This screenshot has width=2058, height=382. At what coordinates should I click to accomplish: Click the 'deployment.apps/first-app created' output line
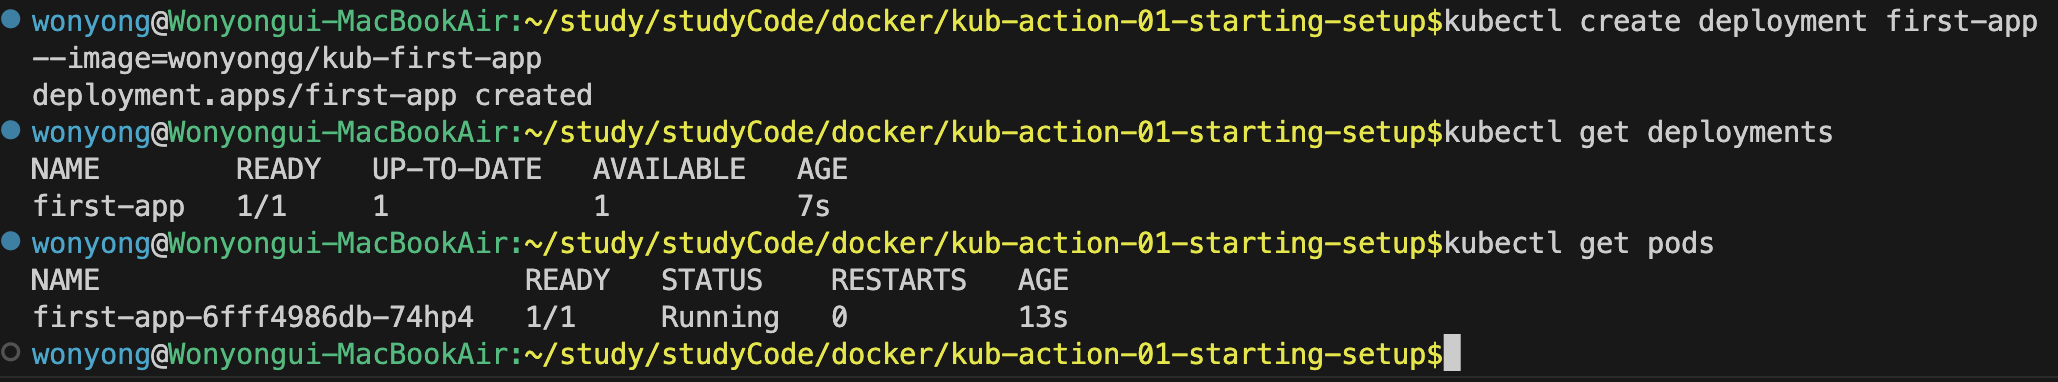point(312,95)
